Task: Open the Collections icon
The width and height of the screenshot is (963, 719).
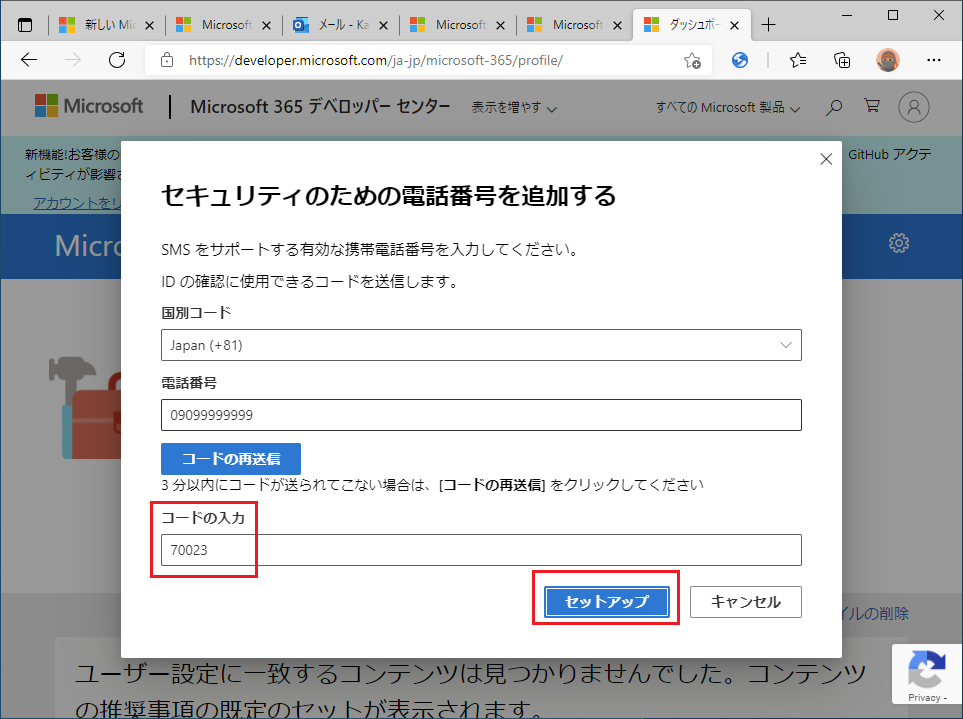Action: pos(842,60)
